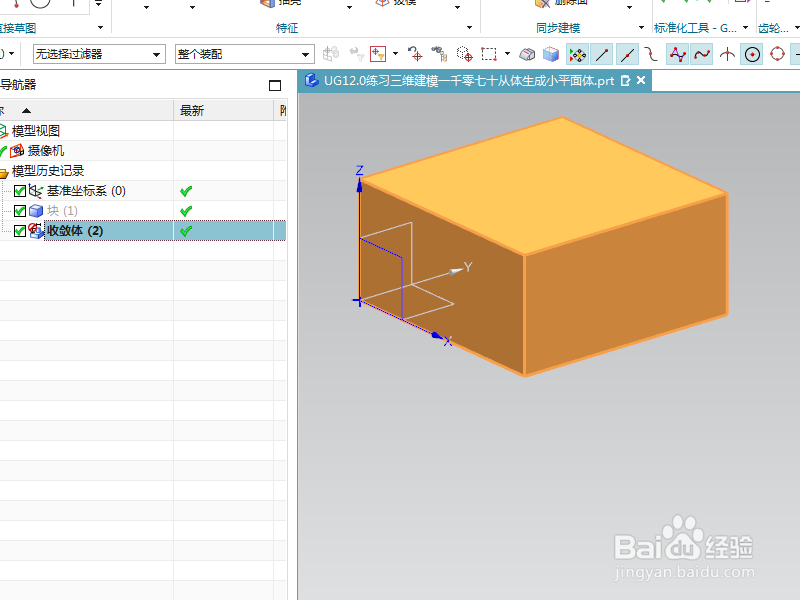800x600 pixels.
Task: Select the 模型历史记录 folder node
Action: (x=48, y=171)
